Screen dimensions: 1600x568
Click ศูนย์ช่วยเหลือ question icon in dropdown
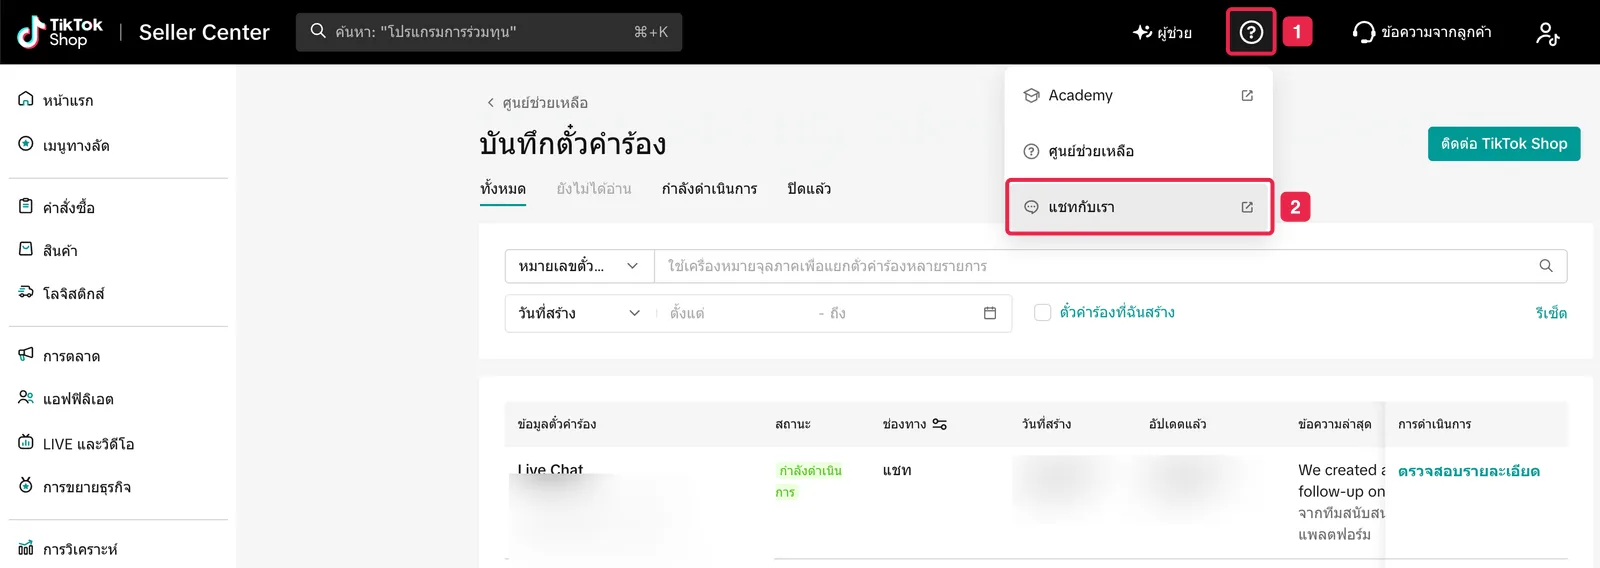[1031, 151]
